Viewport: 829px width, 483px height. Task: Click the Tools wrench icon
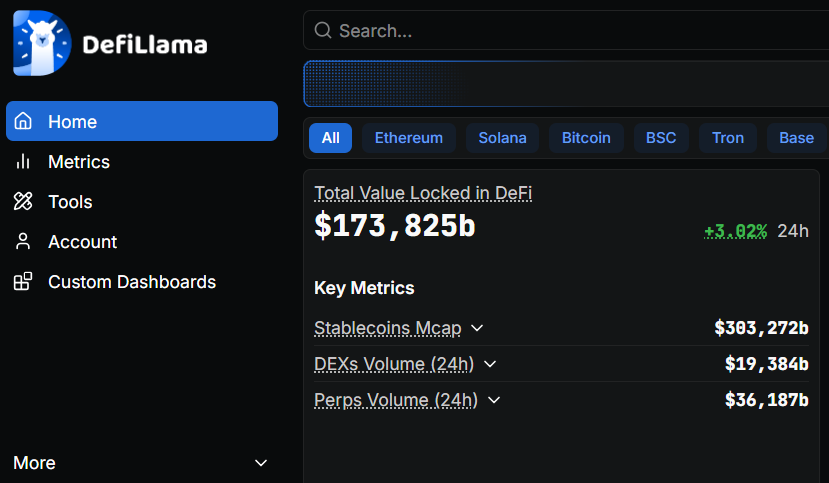pos(23,202)
